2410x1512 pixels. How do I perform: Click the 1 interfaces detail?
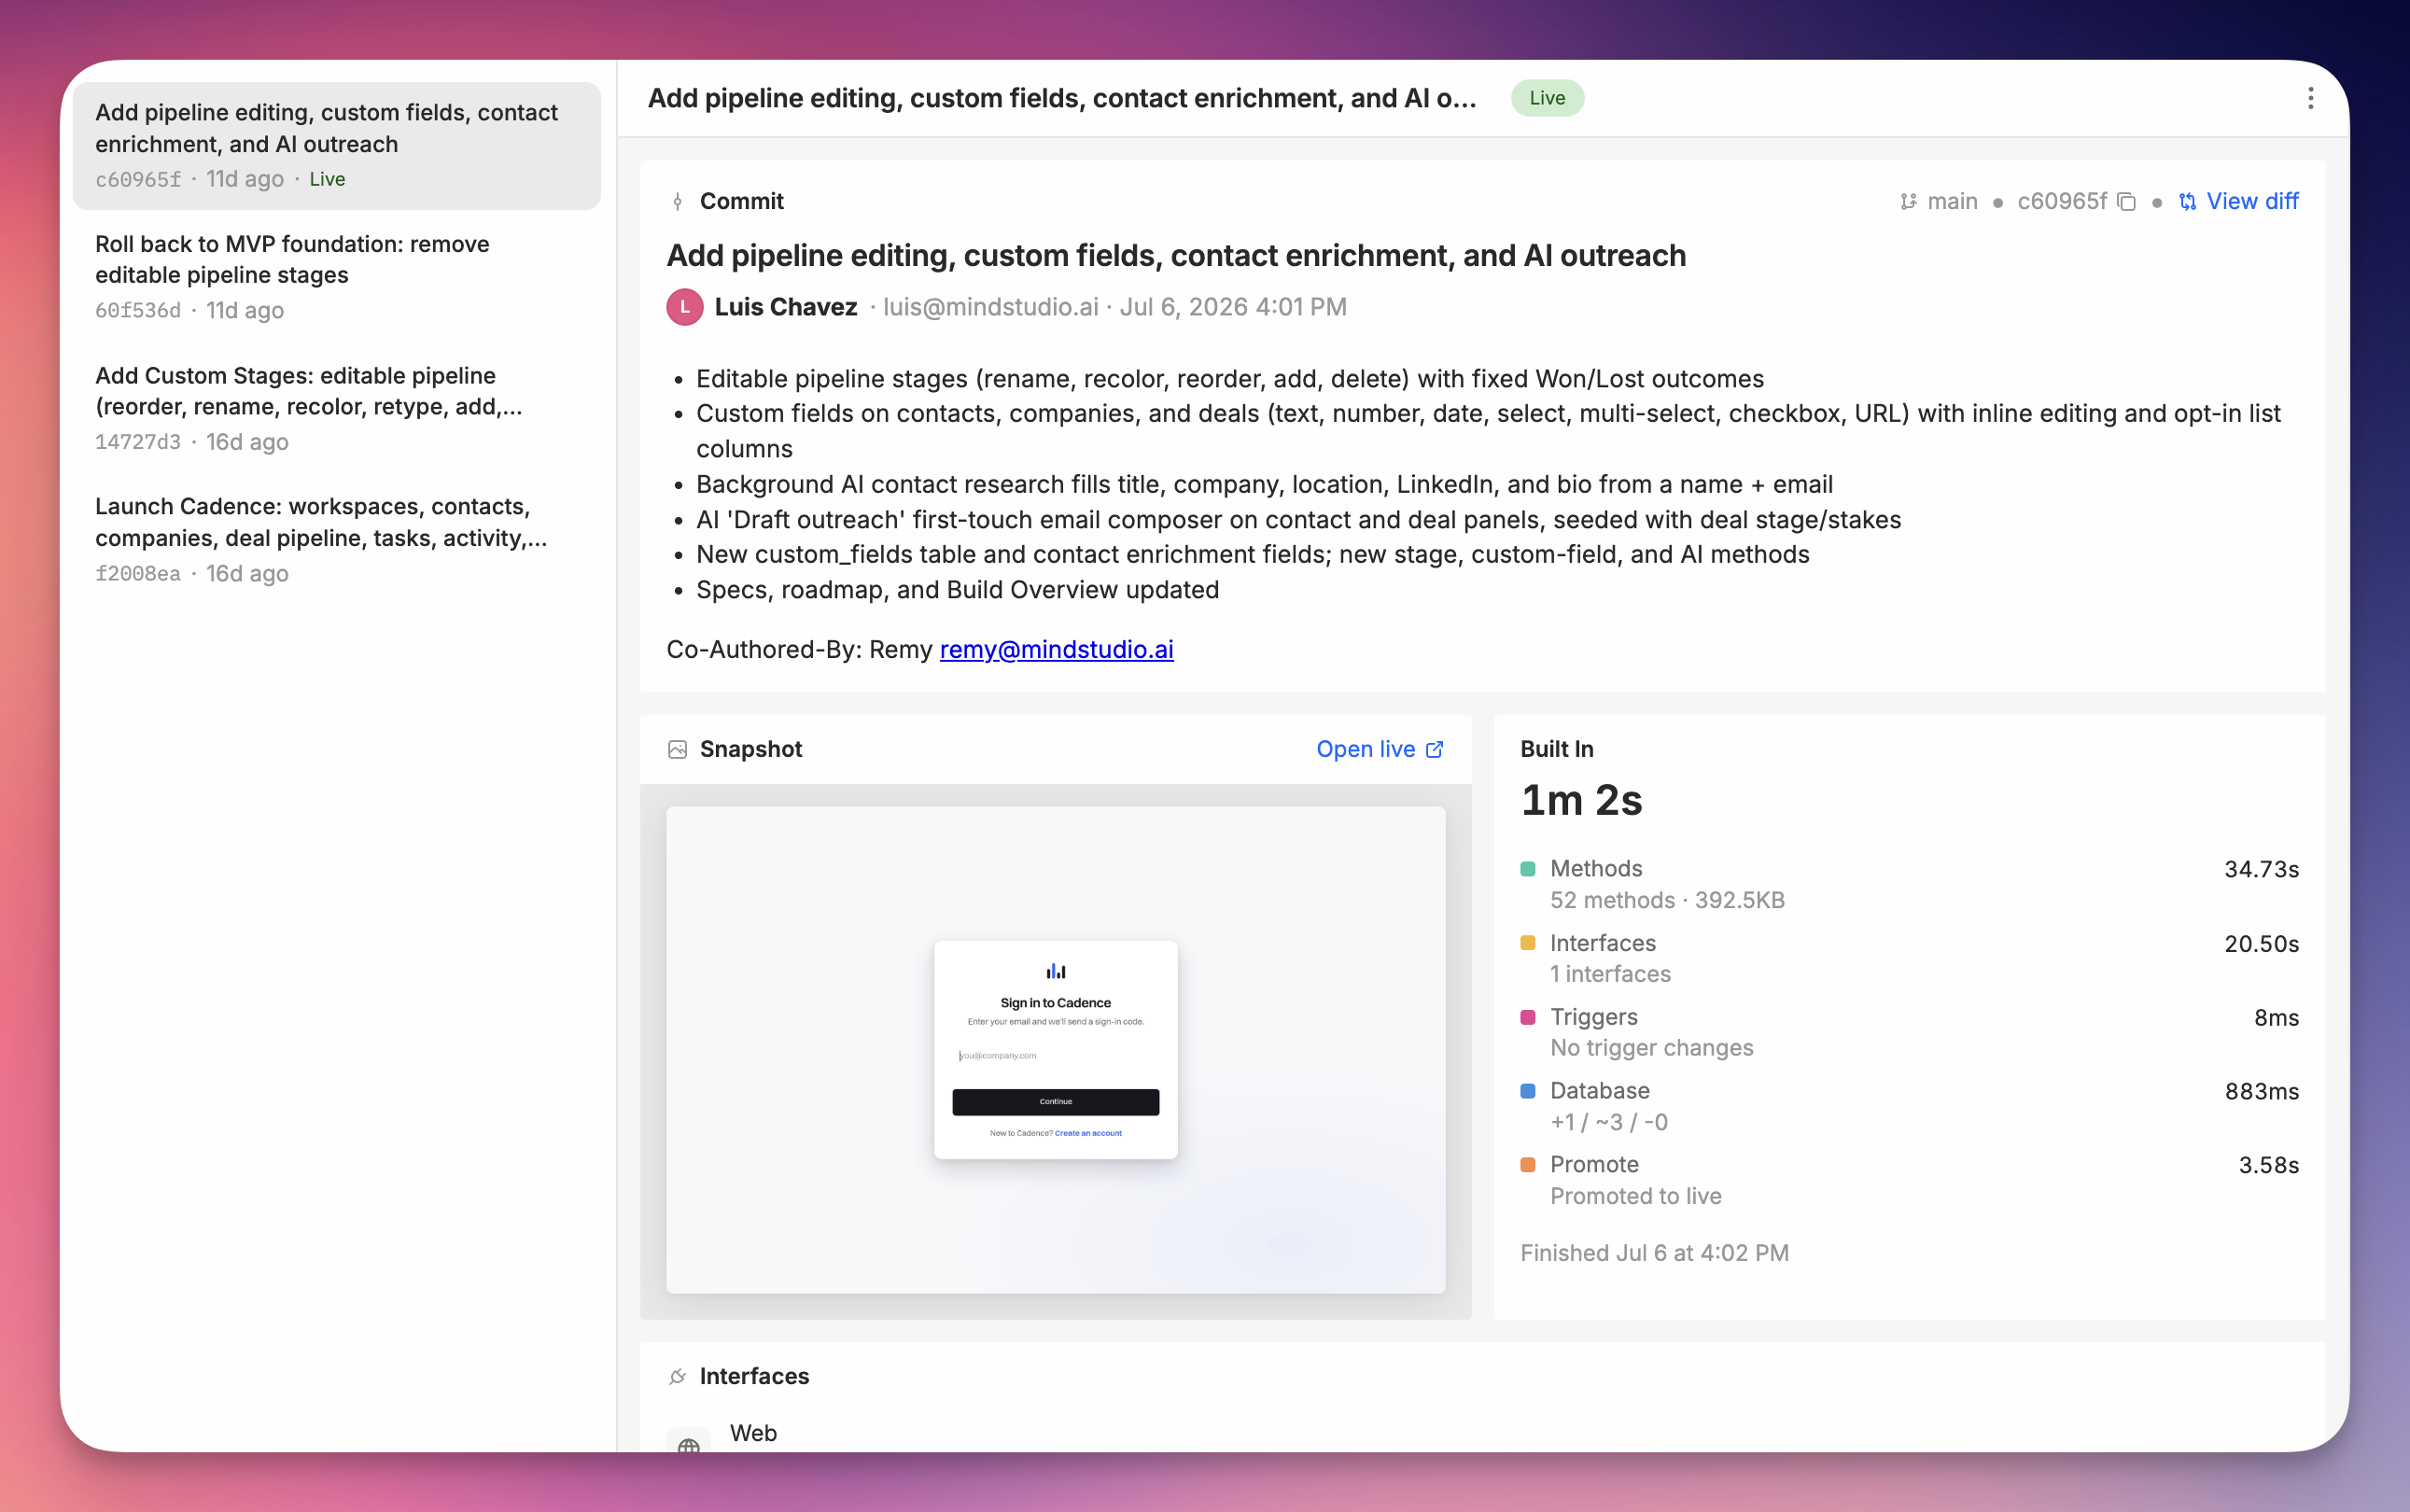(1610, 974)
